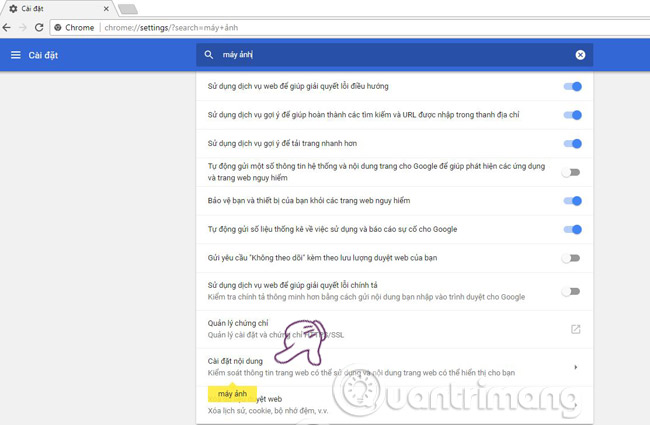Enable the "Không theo dõi" request
Image resolution: width=650 pixels, height=425 pixels.
click(571, 258)
